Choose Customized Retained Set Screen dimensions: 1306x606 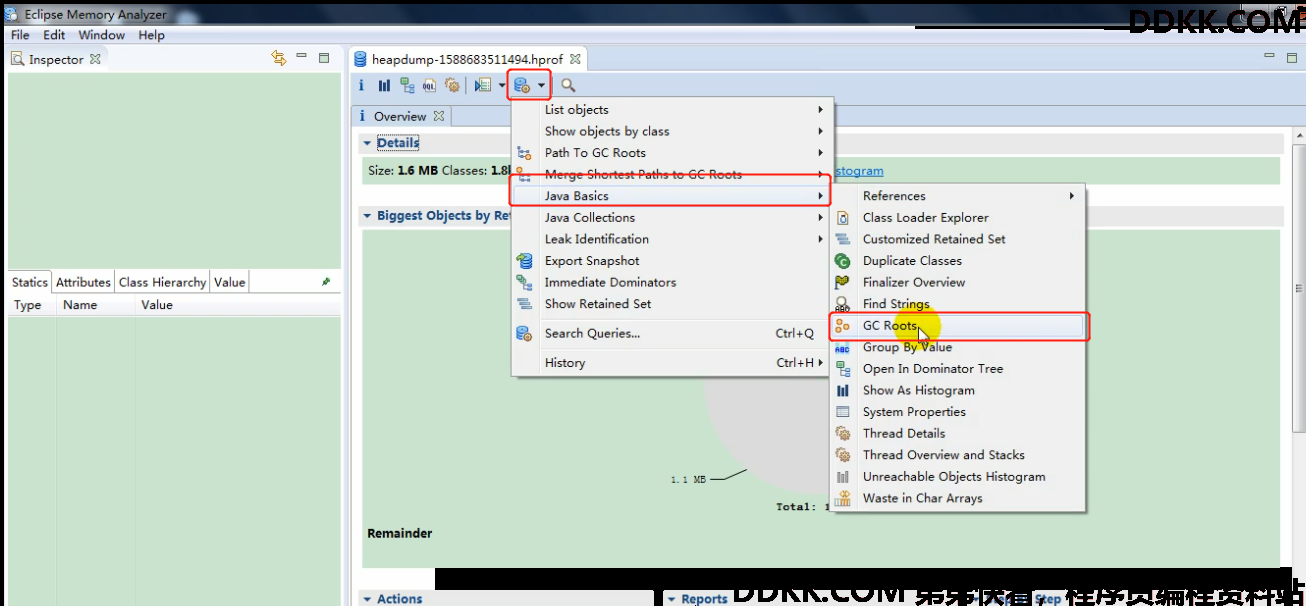pyautogui.click(x=958, y=239)
